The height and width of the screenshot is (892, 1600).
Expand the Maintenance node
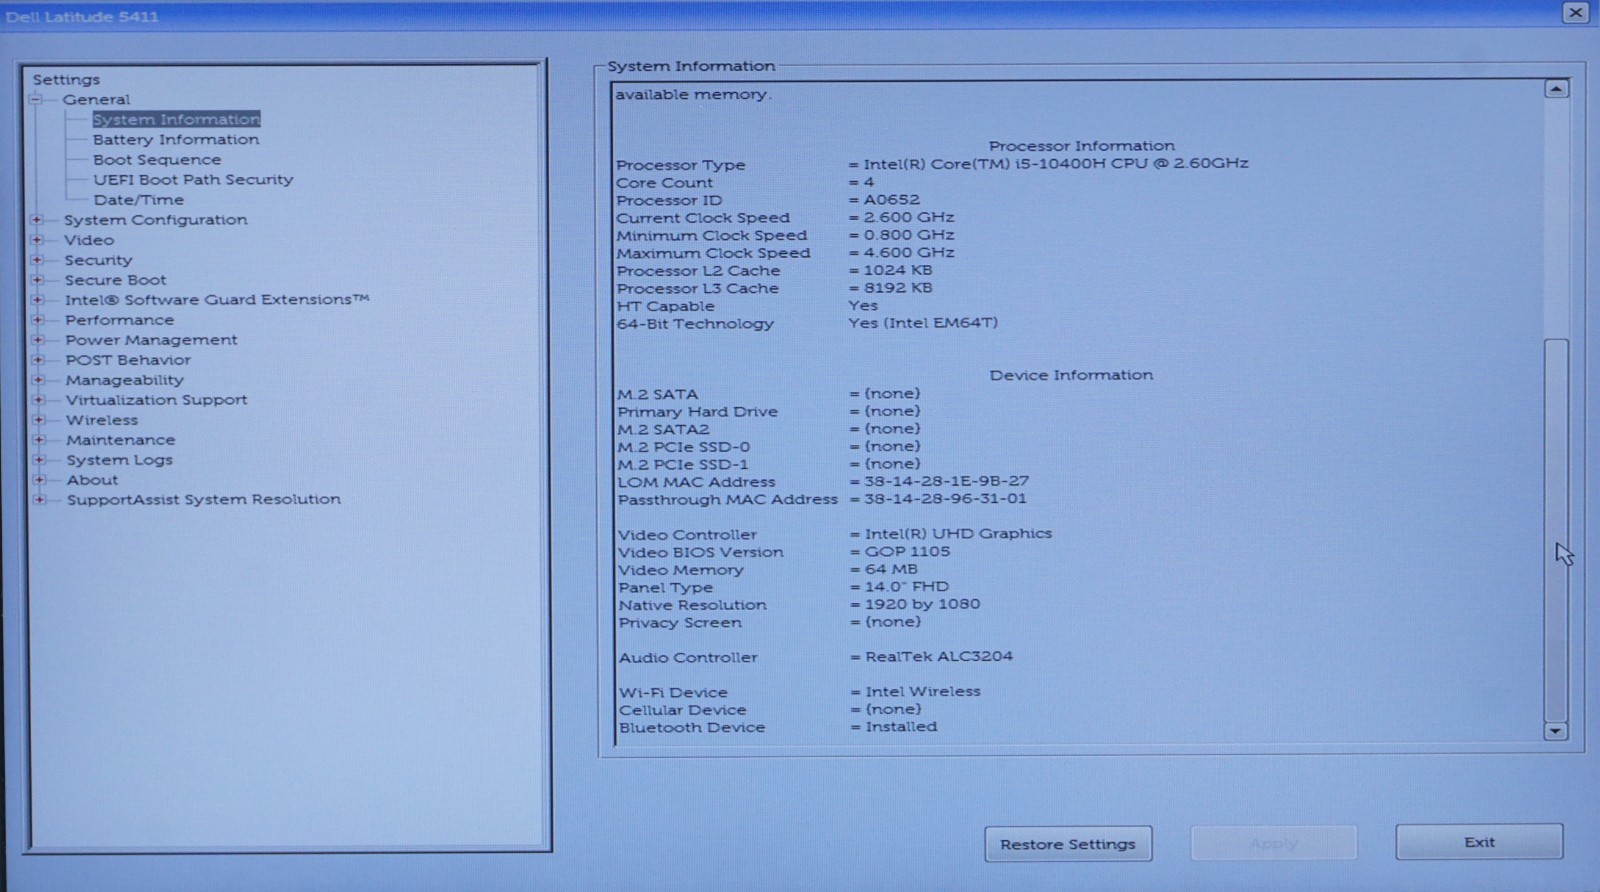(x=38, y=440)
